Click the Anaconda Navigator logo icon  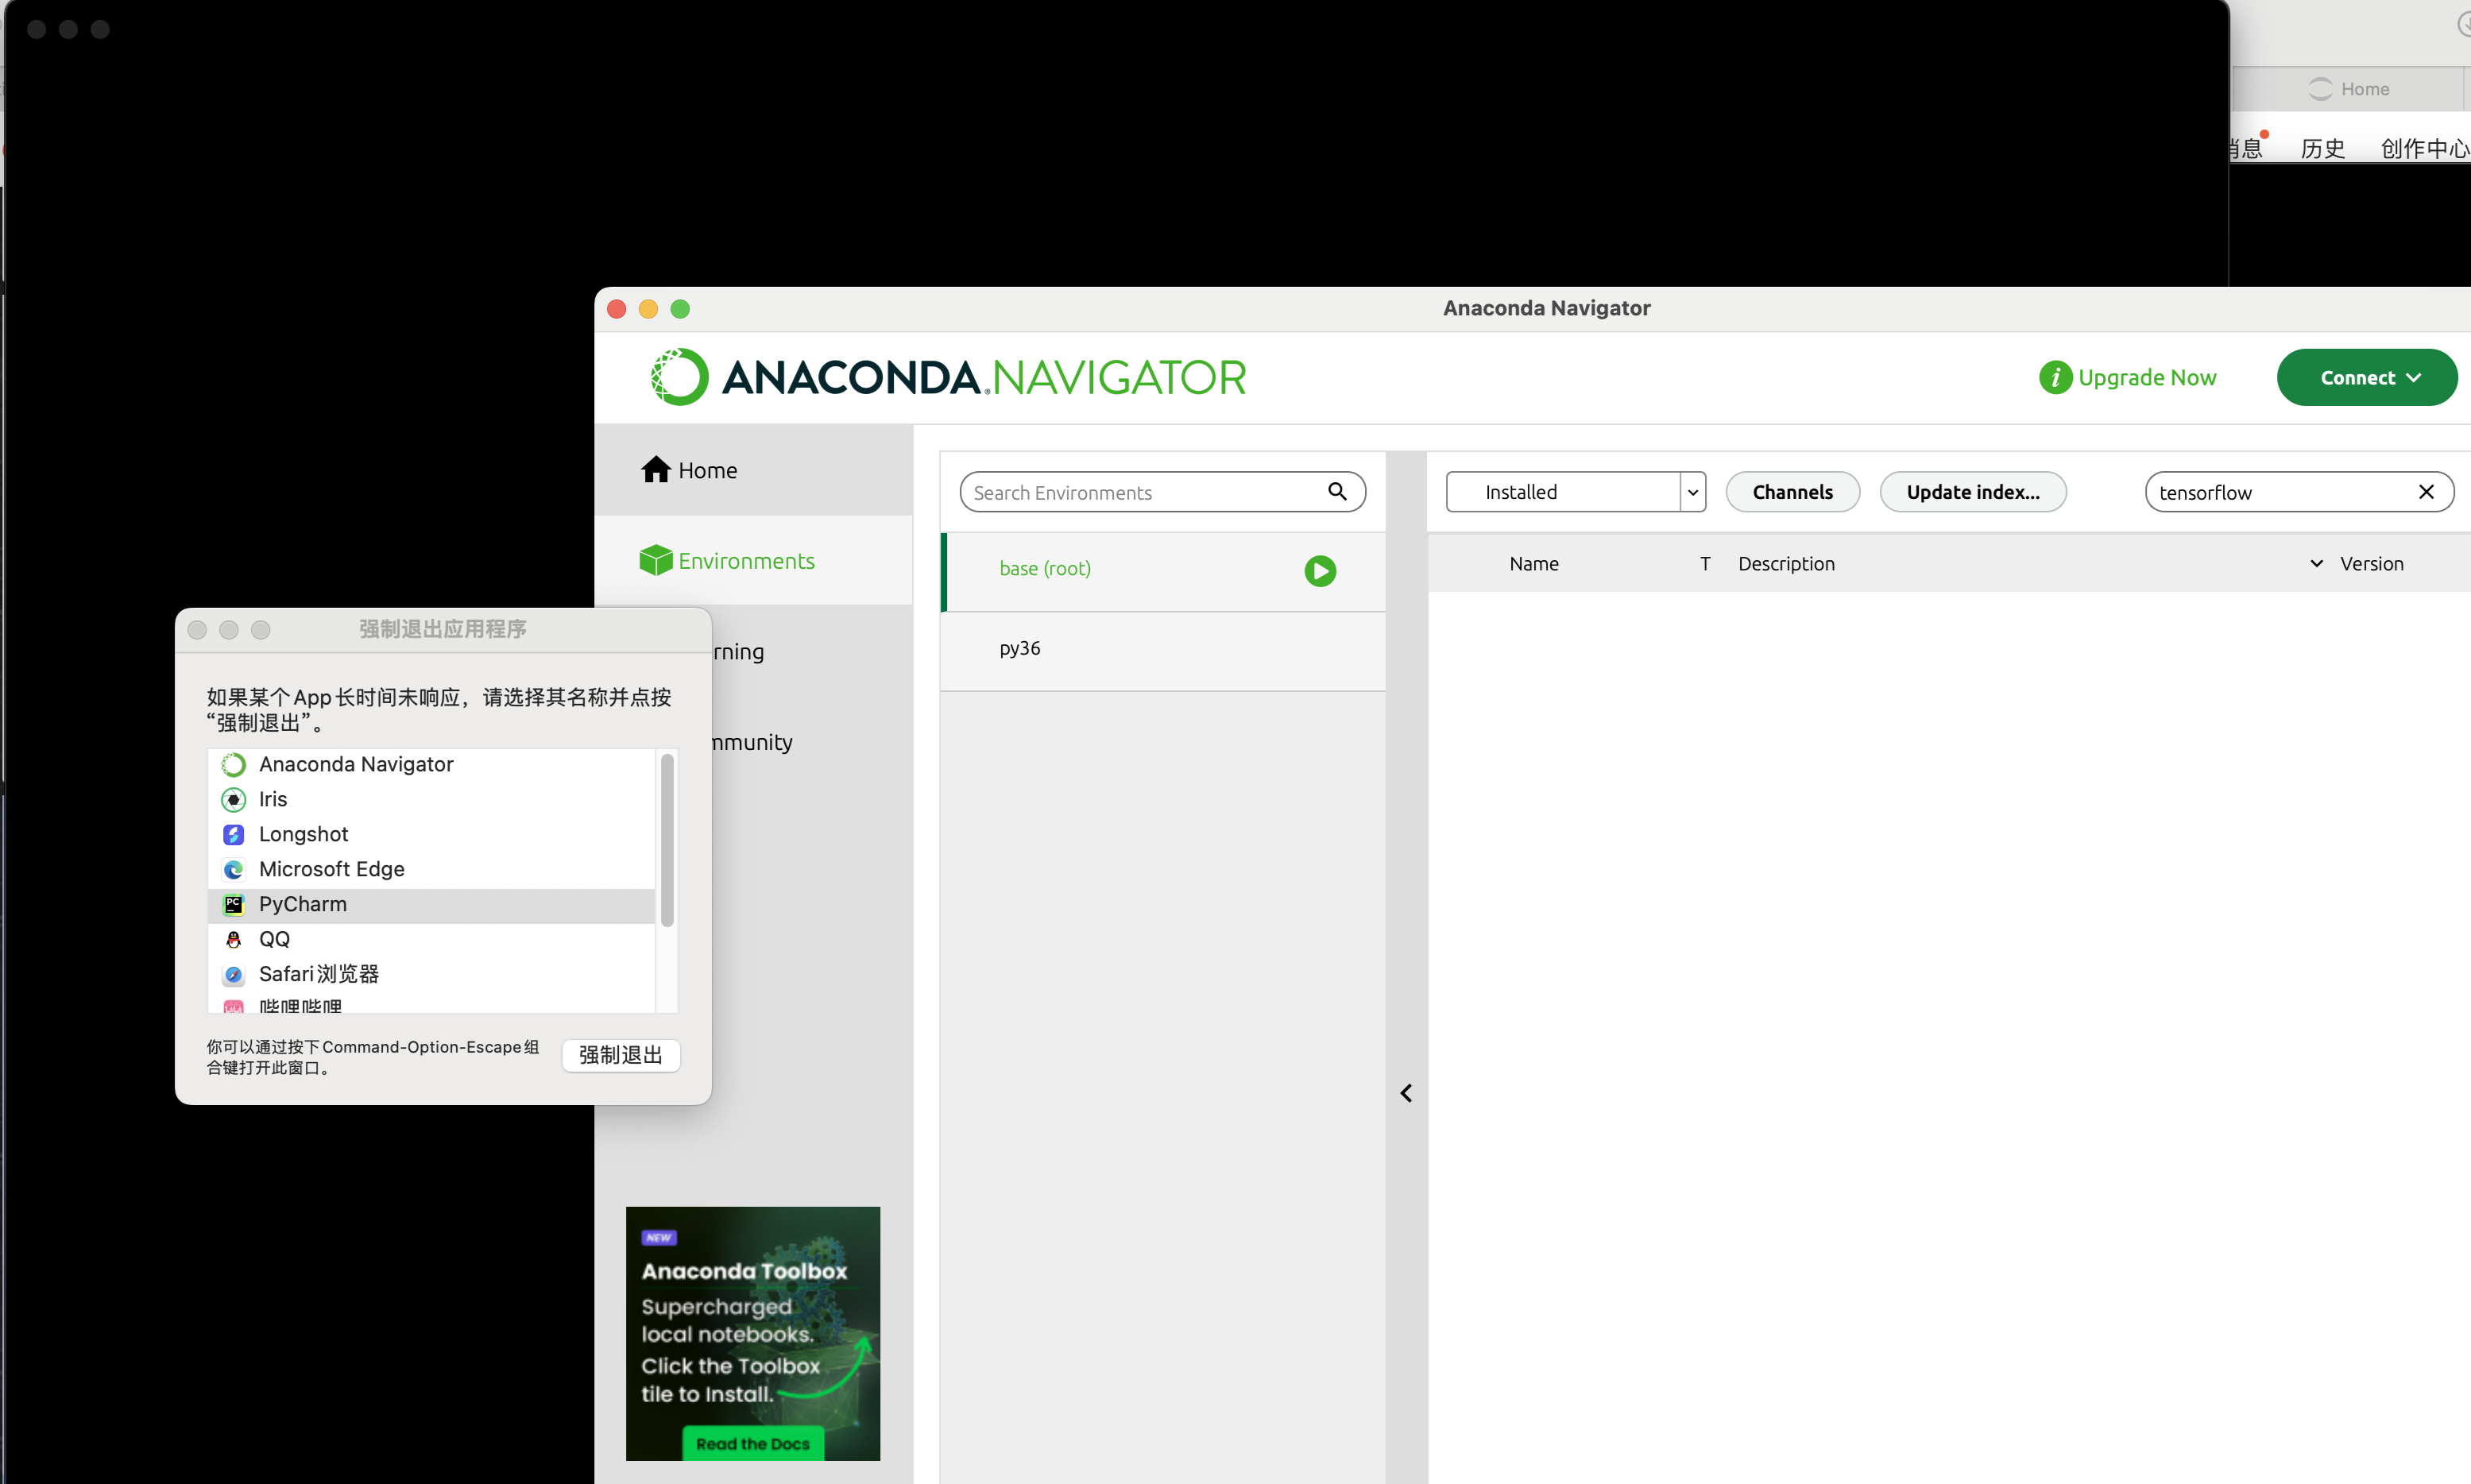679,377
